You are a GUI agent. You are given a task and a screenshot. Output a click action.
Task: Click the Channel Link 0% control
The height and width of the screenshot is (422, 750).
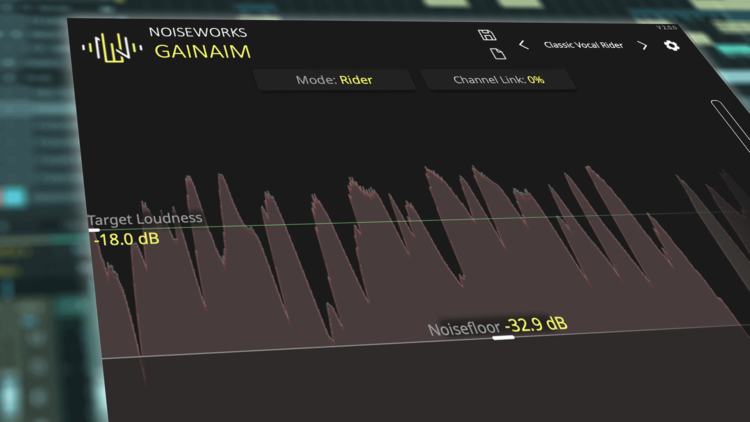point(498,79)
